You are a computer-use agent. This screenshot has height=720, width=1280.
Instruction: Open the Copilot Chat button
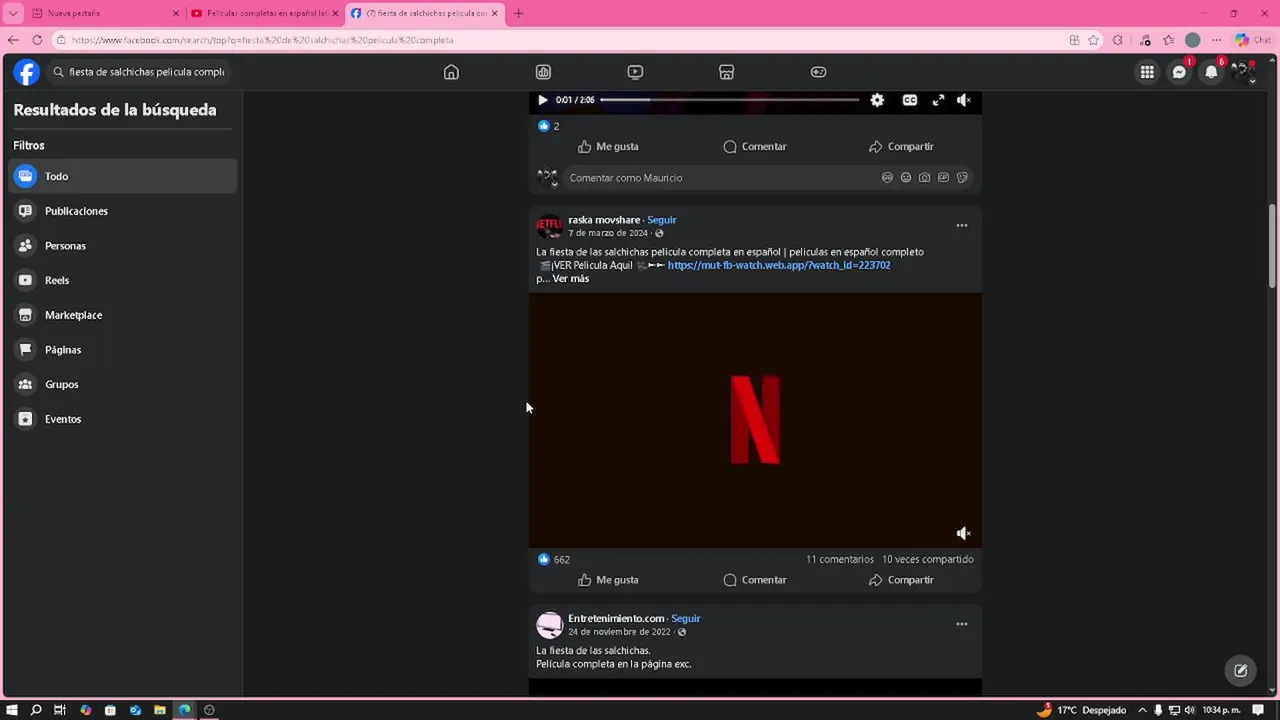click(x=1251, y=40)
